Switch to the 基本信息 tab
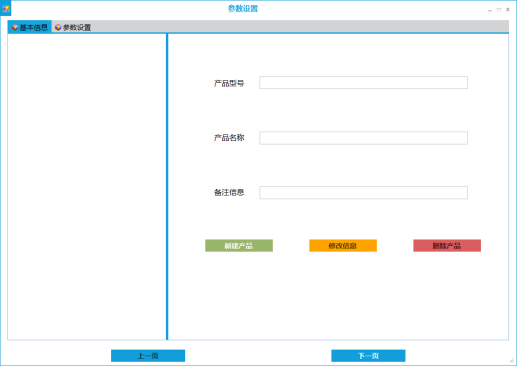The image size is (517, 366). pyautogui.click(x=30, y=27)
